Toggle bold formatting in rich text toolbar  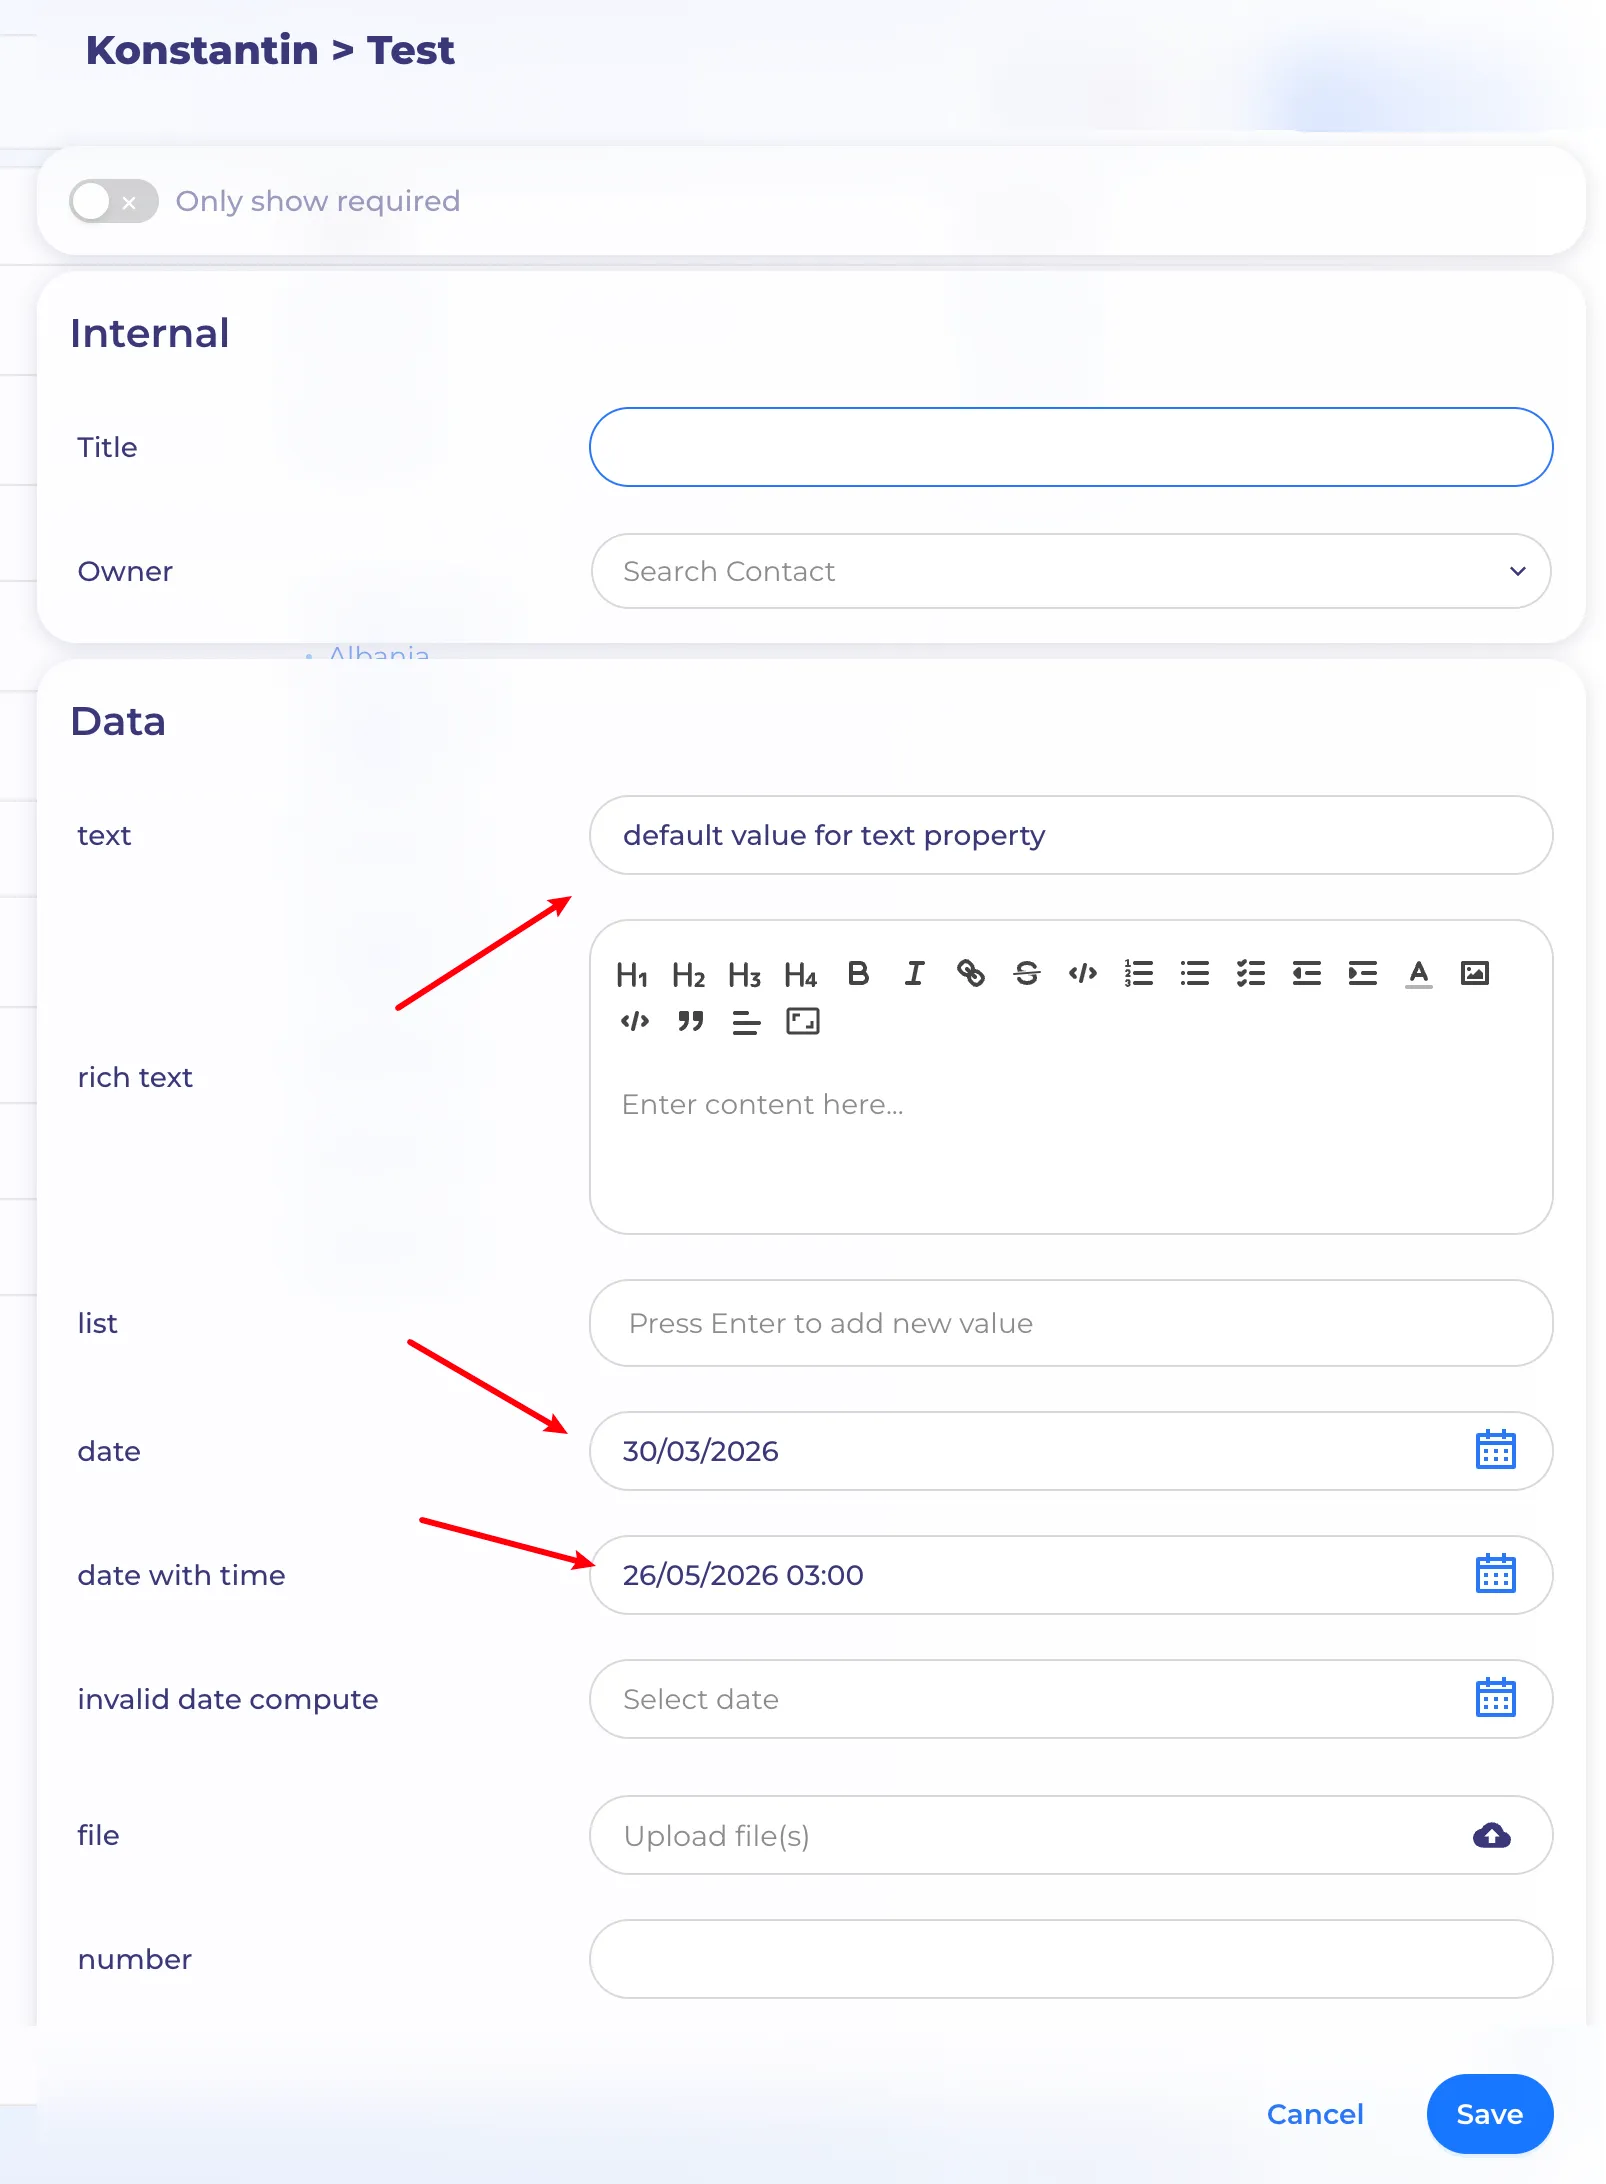point(858,974)
